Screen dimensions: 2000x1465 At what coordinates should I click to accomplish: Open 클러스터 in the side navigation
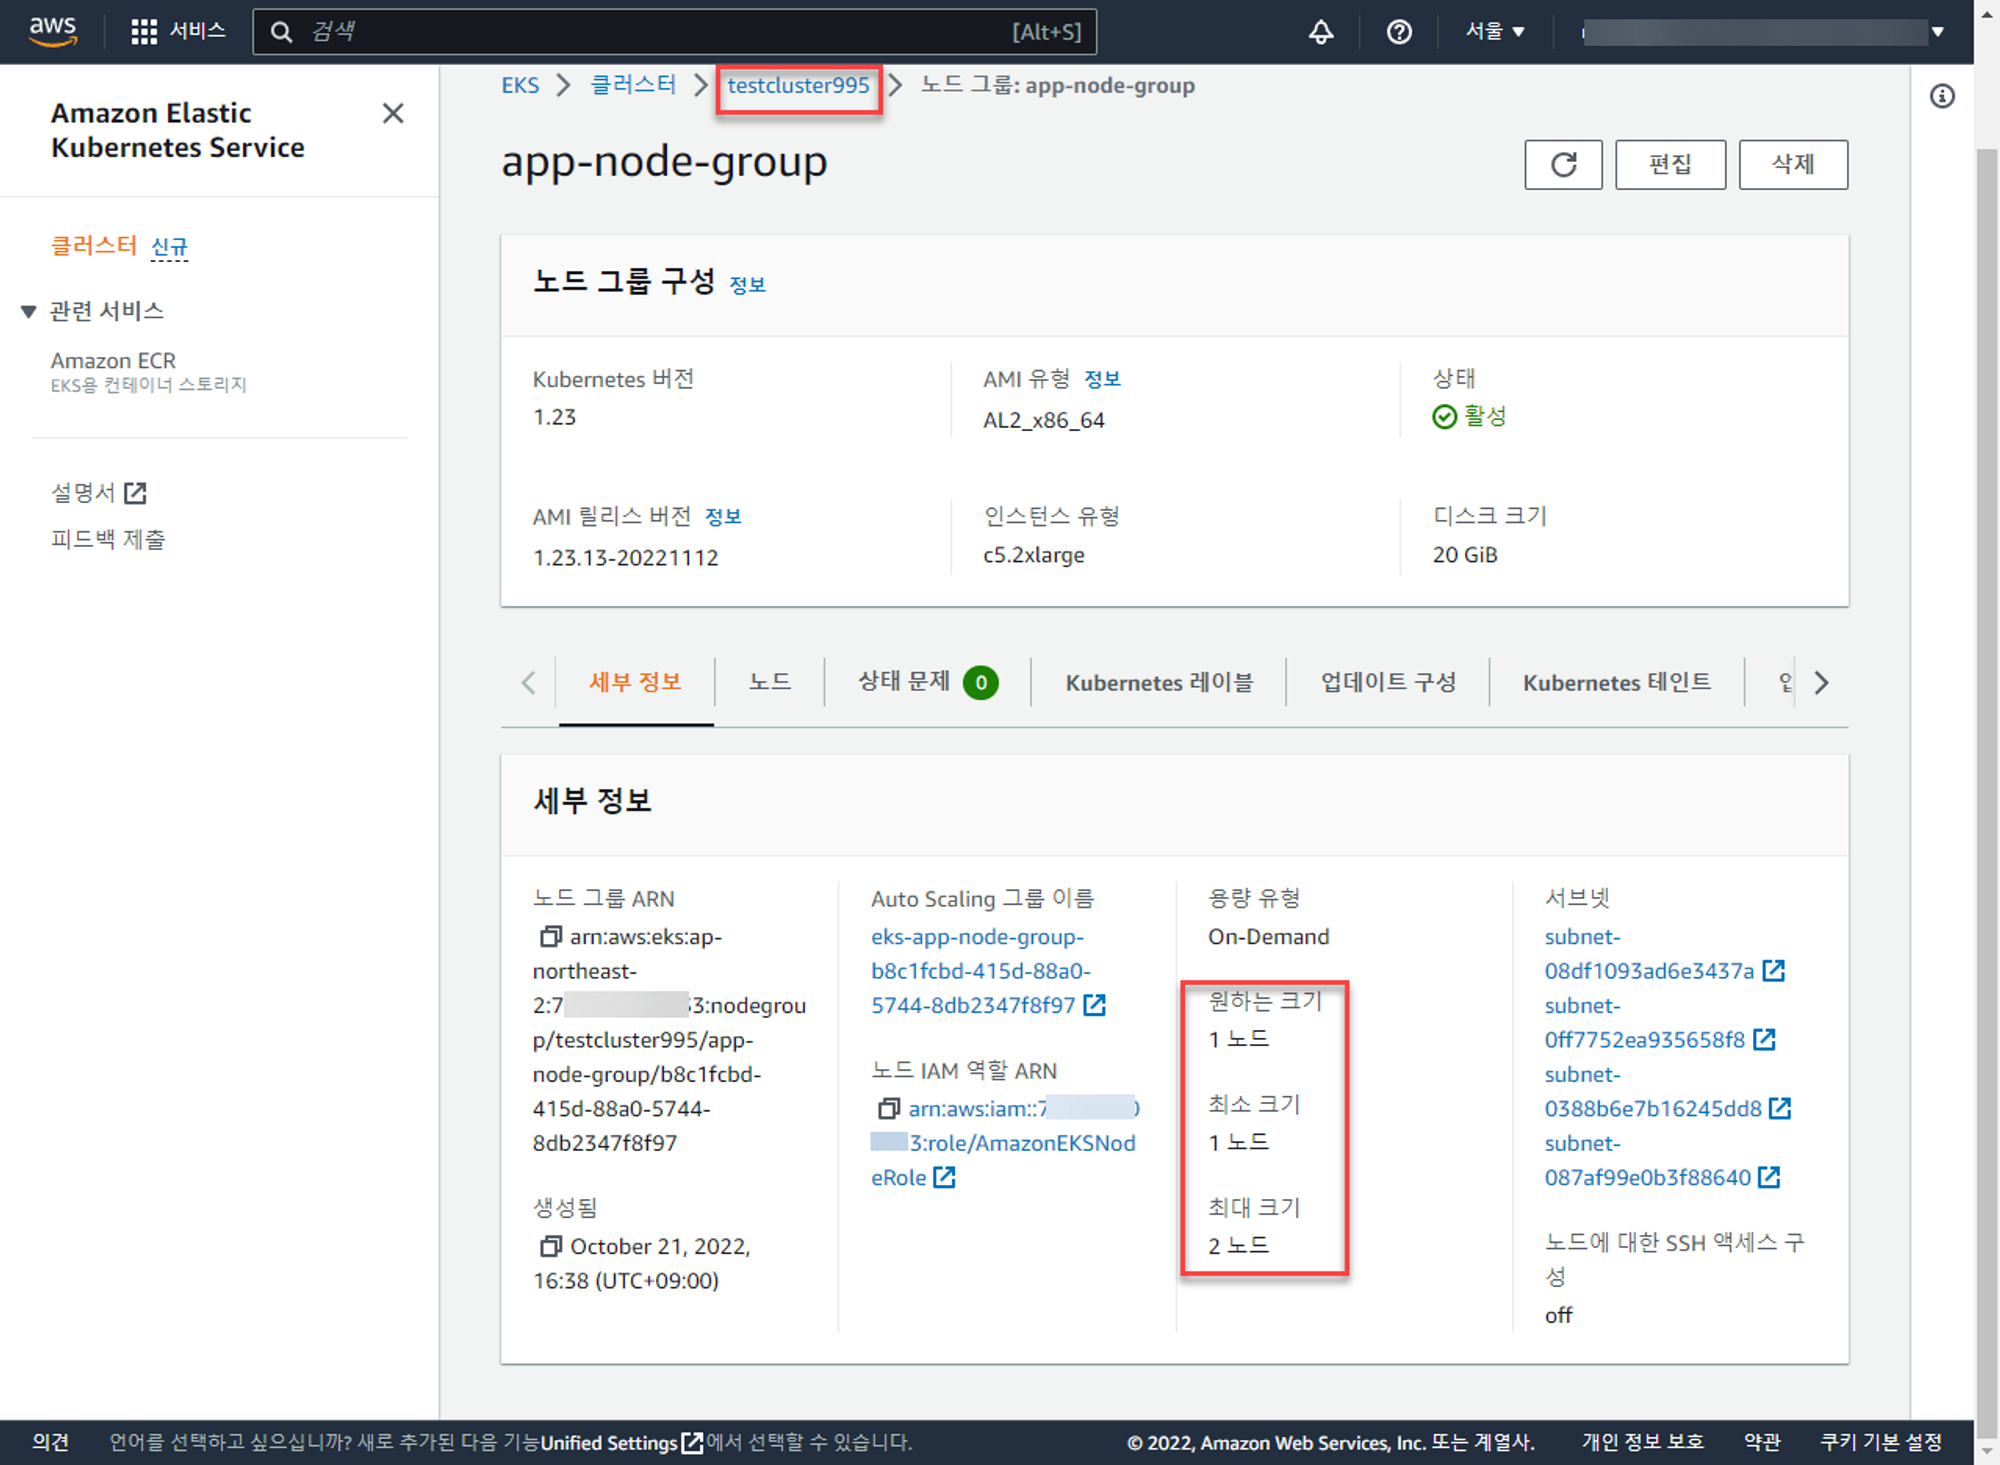94,246
